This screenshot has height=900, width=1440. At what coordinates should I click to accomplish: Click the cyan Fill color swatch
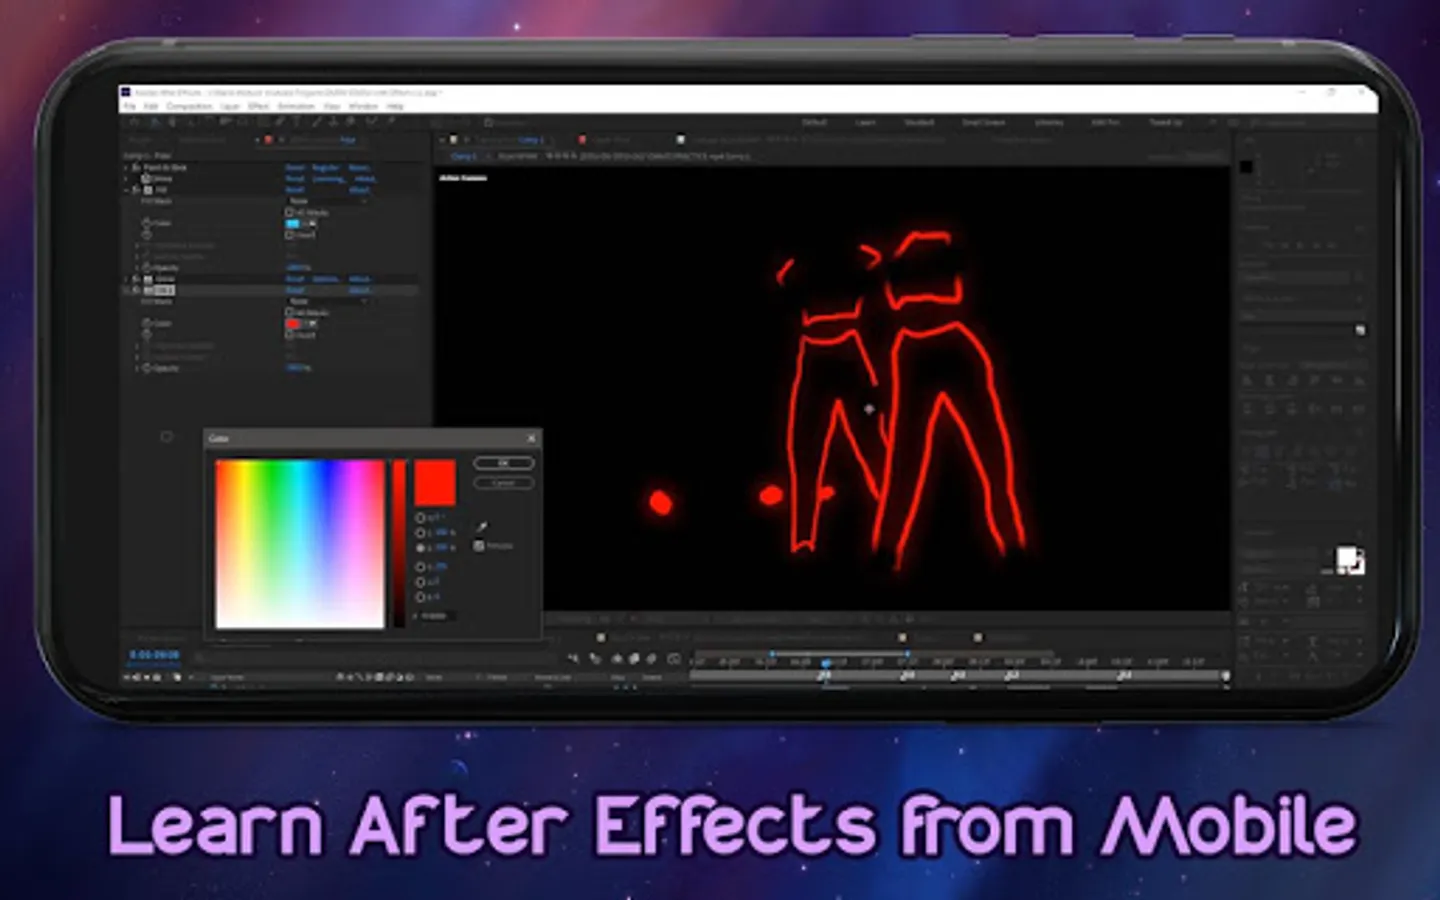pyautogui.click(x=293, y=223)
